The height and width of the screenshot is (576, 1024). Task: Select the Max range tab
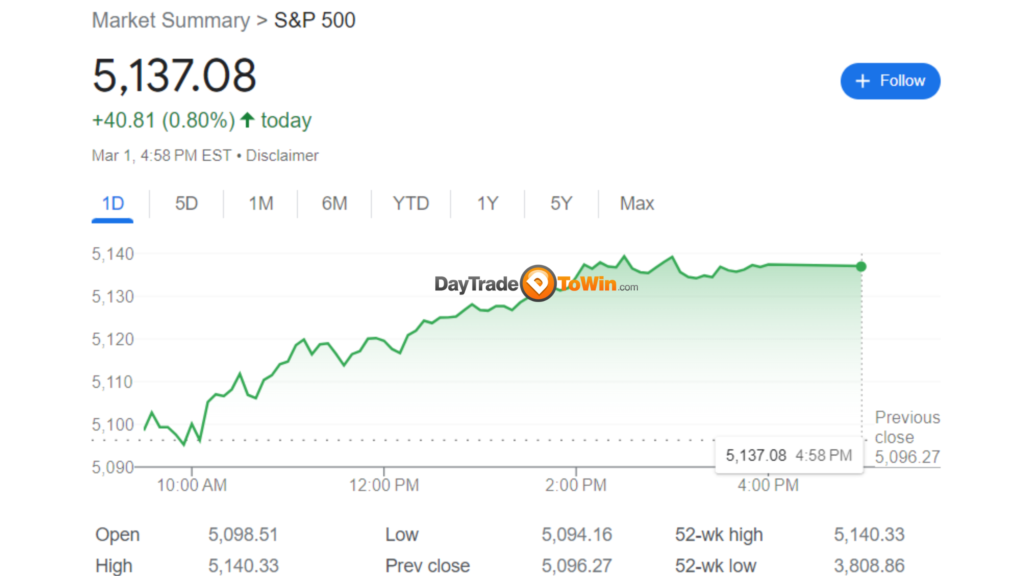[636, 204]
